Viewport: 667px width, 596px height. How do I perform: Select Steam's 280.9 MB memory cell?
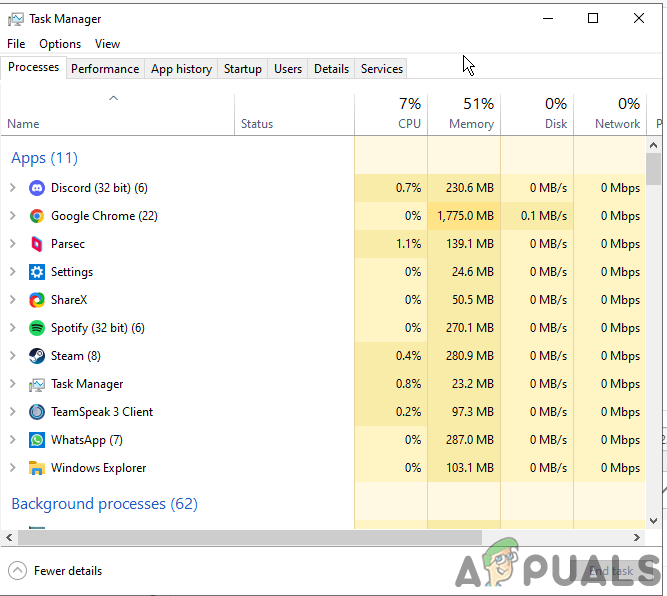(x=464, y=356)
